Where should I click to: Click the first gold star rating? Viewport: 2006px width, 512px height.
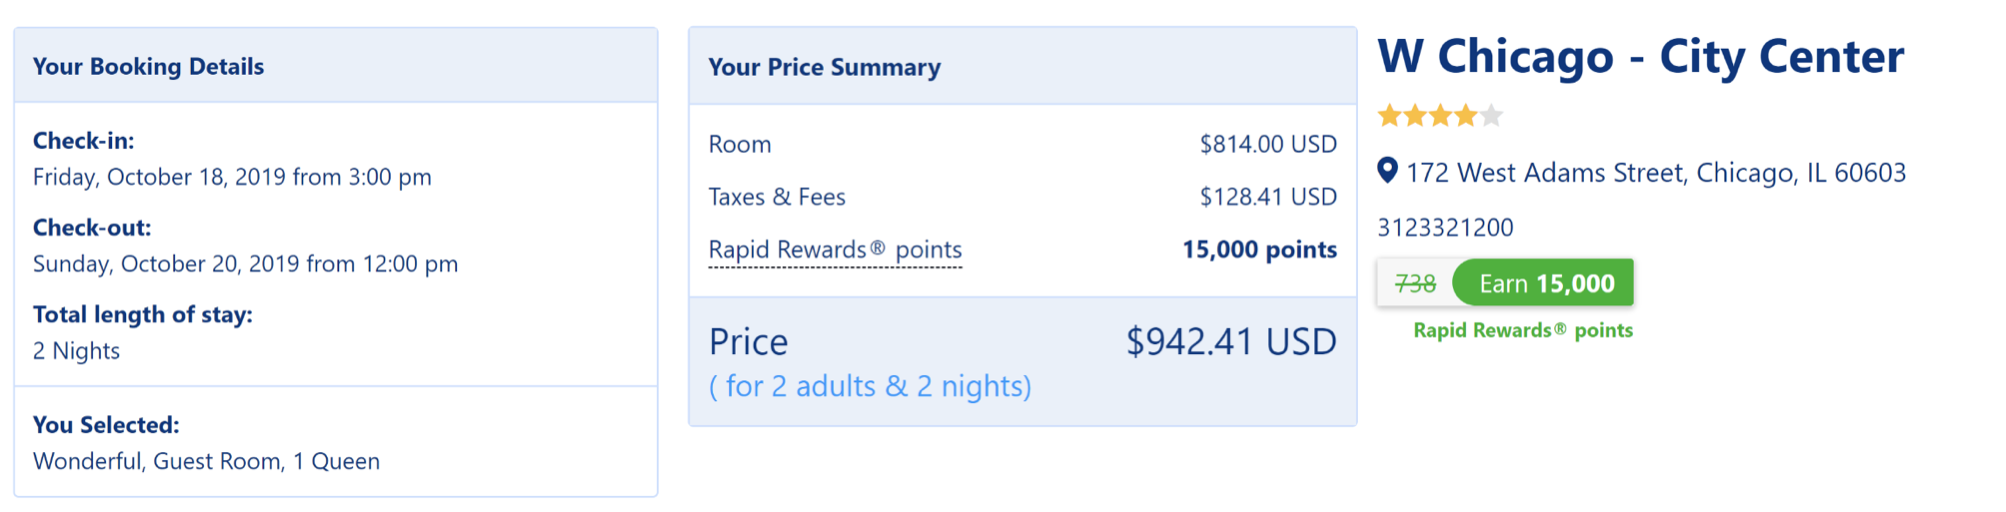[x=1389, y=116]
